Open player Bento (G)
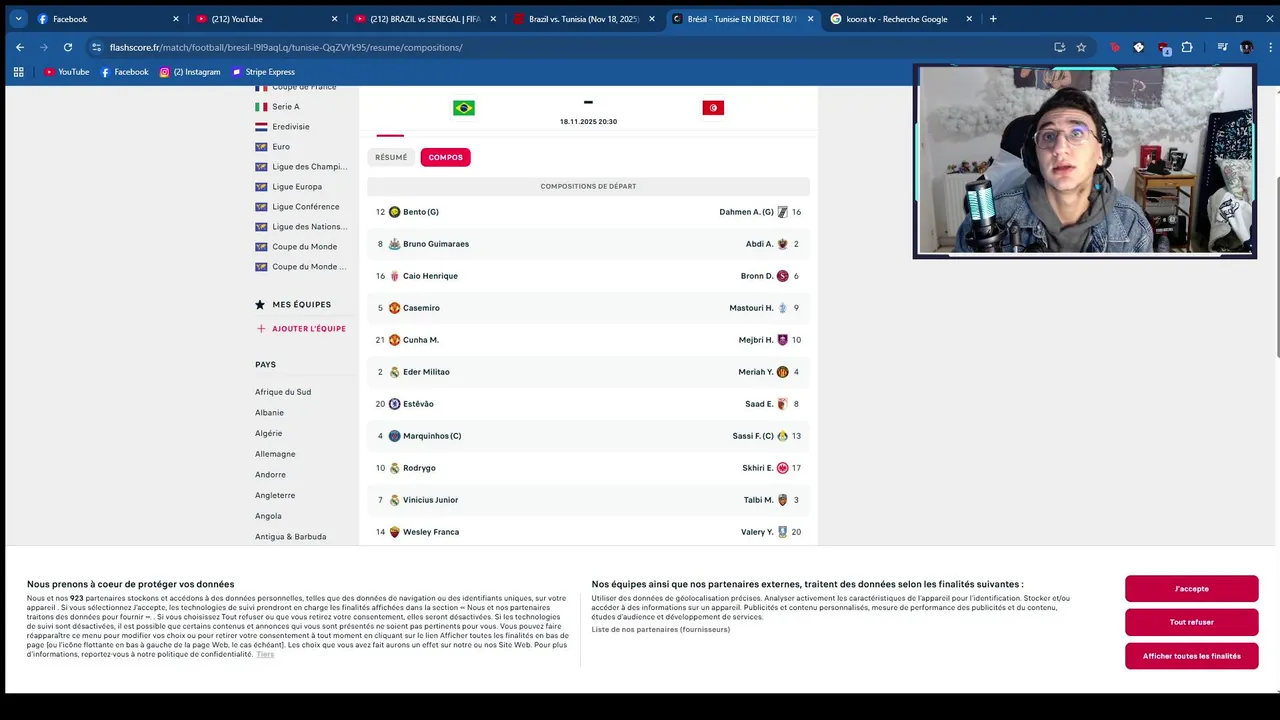 (x=421, y=212)
